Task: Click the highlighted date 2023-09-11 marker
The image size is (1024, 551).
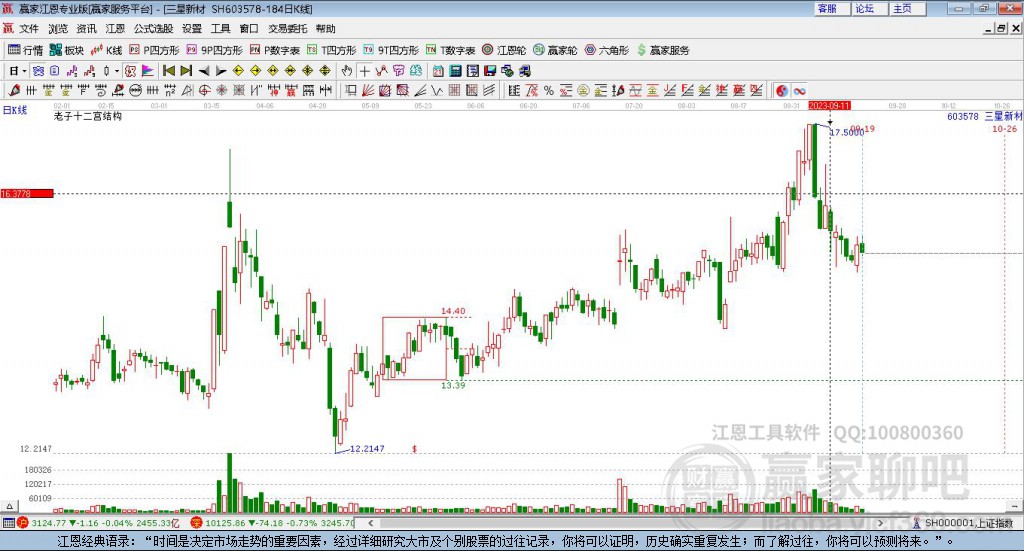Action: tap(829, 106)
